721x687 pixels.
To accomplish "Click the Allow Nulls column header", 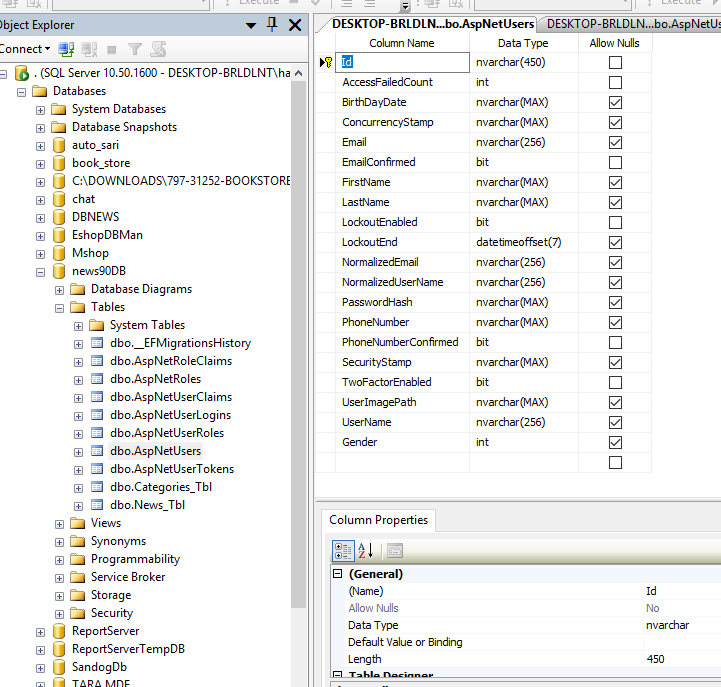I will (614, 43).
